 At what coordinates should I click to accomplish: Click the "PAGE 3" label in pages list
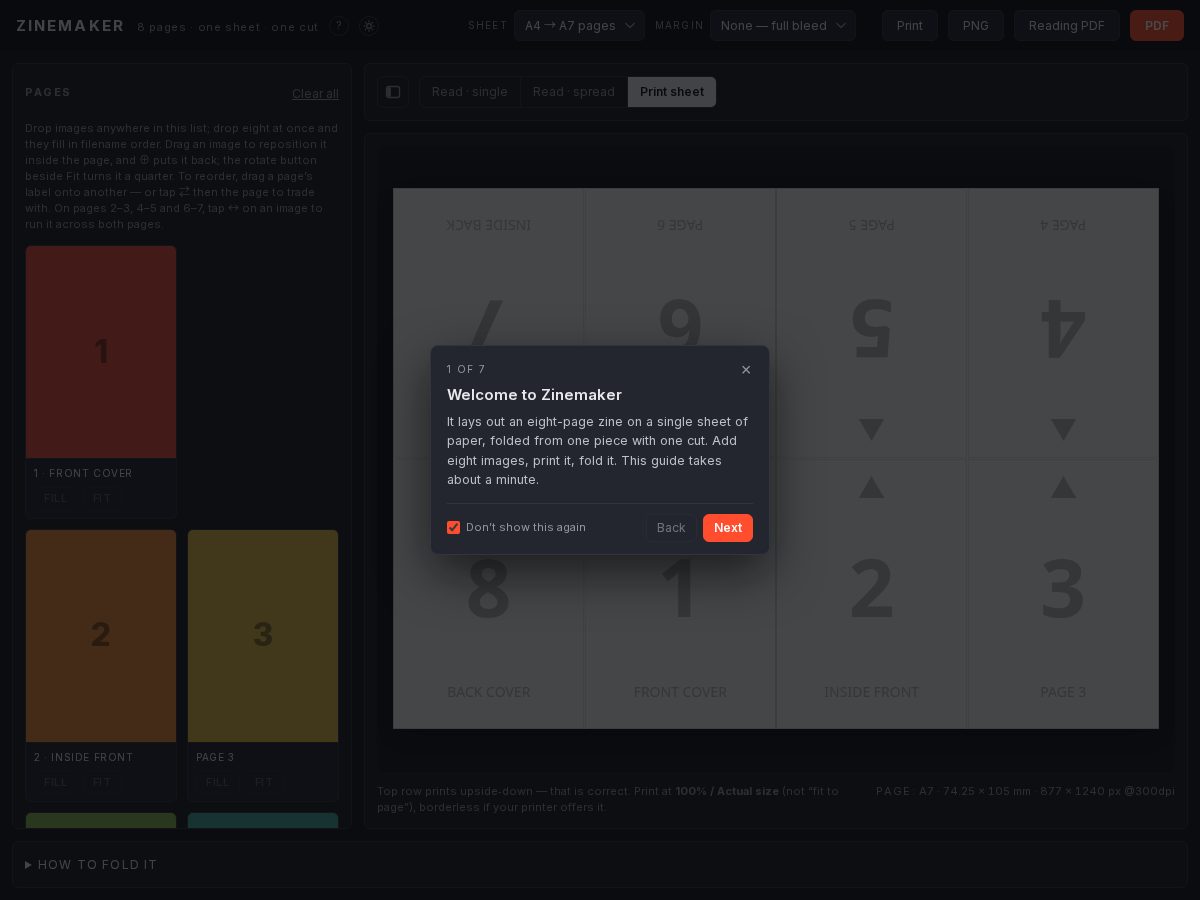point(215,758)
